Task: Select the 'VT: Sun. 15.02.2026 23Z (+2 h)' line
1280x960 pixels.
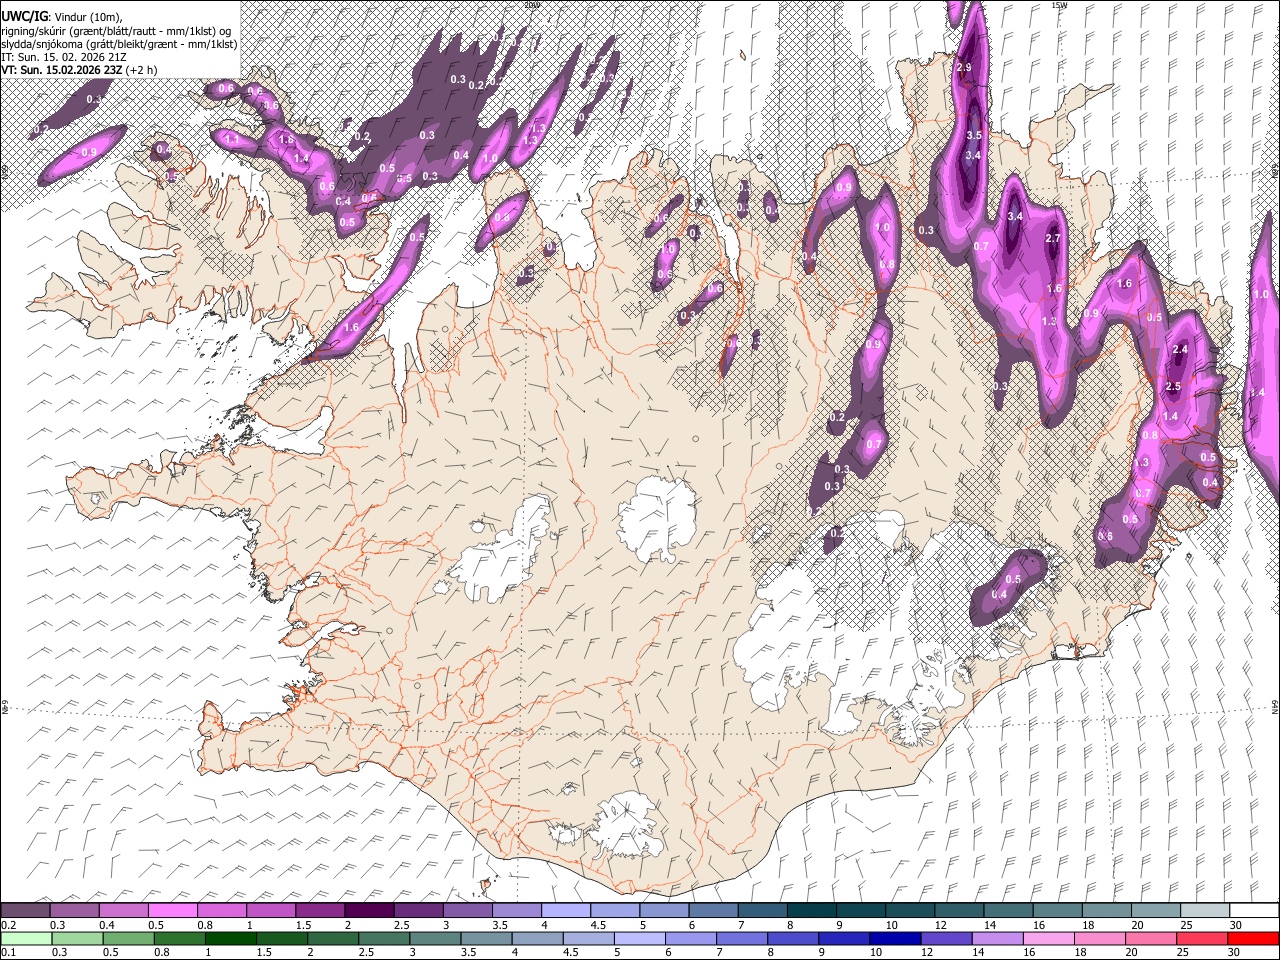Action: pos(79,71)
